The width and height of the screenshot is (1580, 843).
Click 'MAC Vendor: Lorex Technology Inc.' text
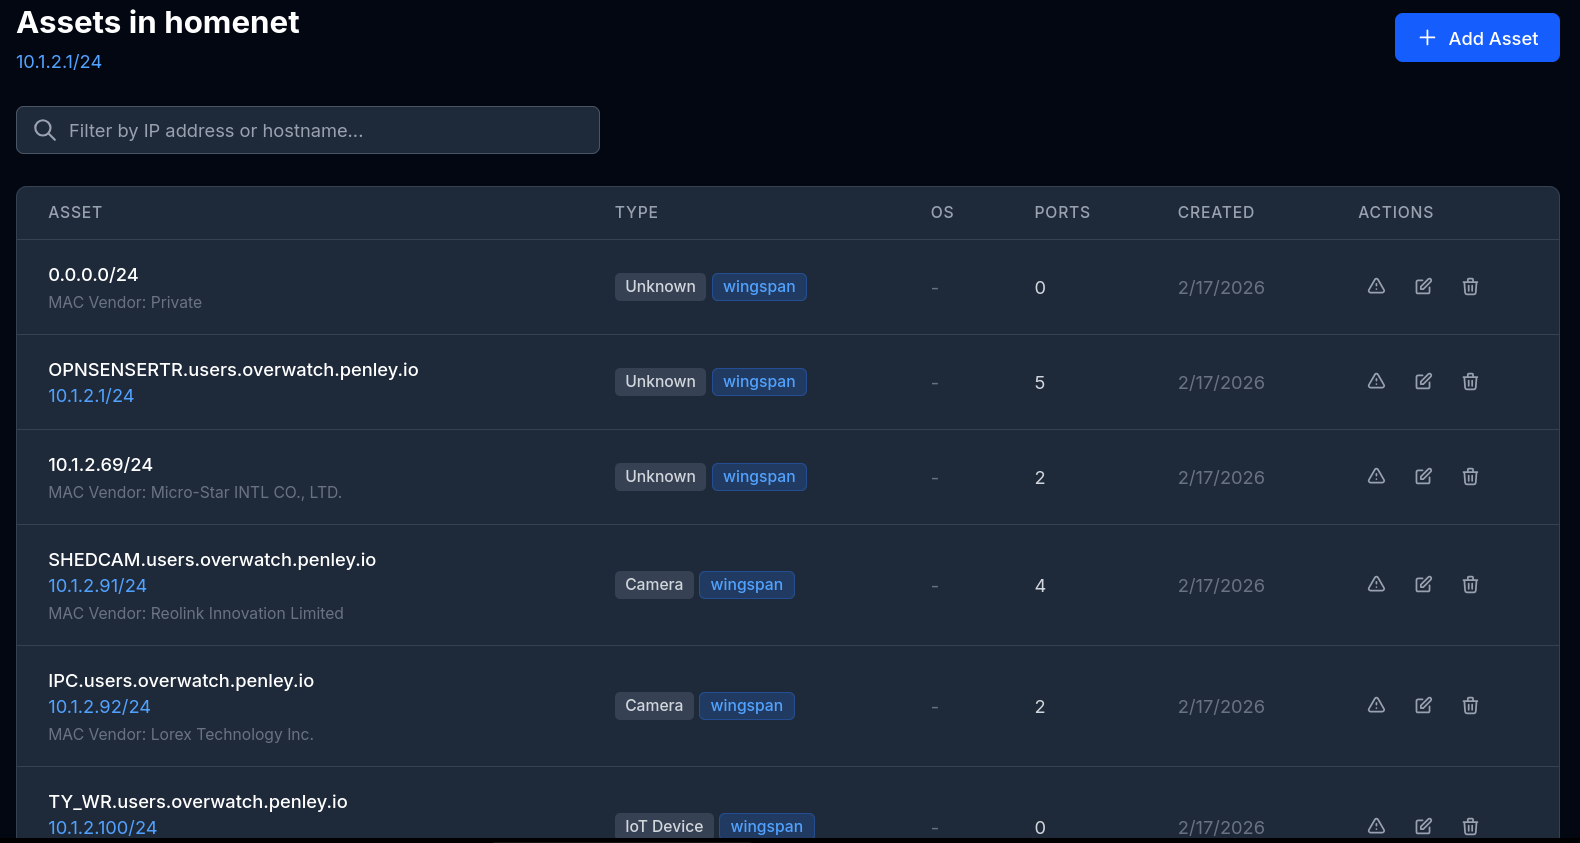(181, 734)
